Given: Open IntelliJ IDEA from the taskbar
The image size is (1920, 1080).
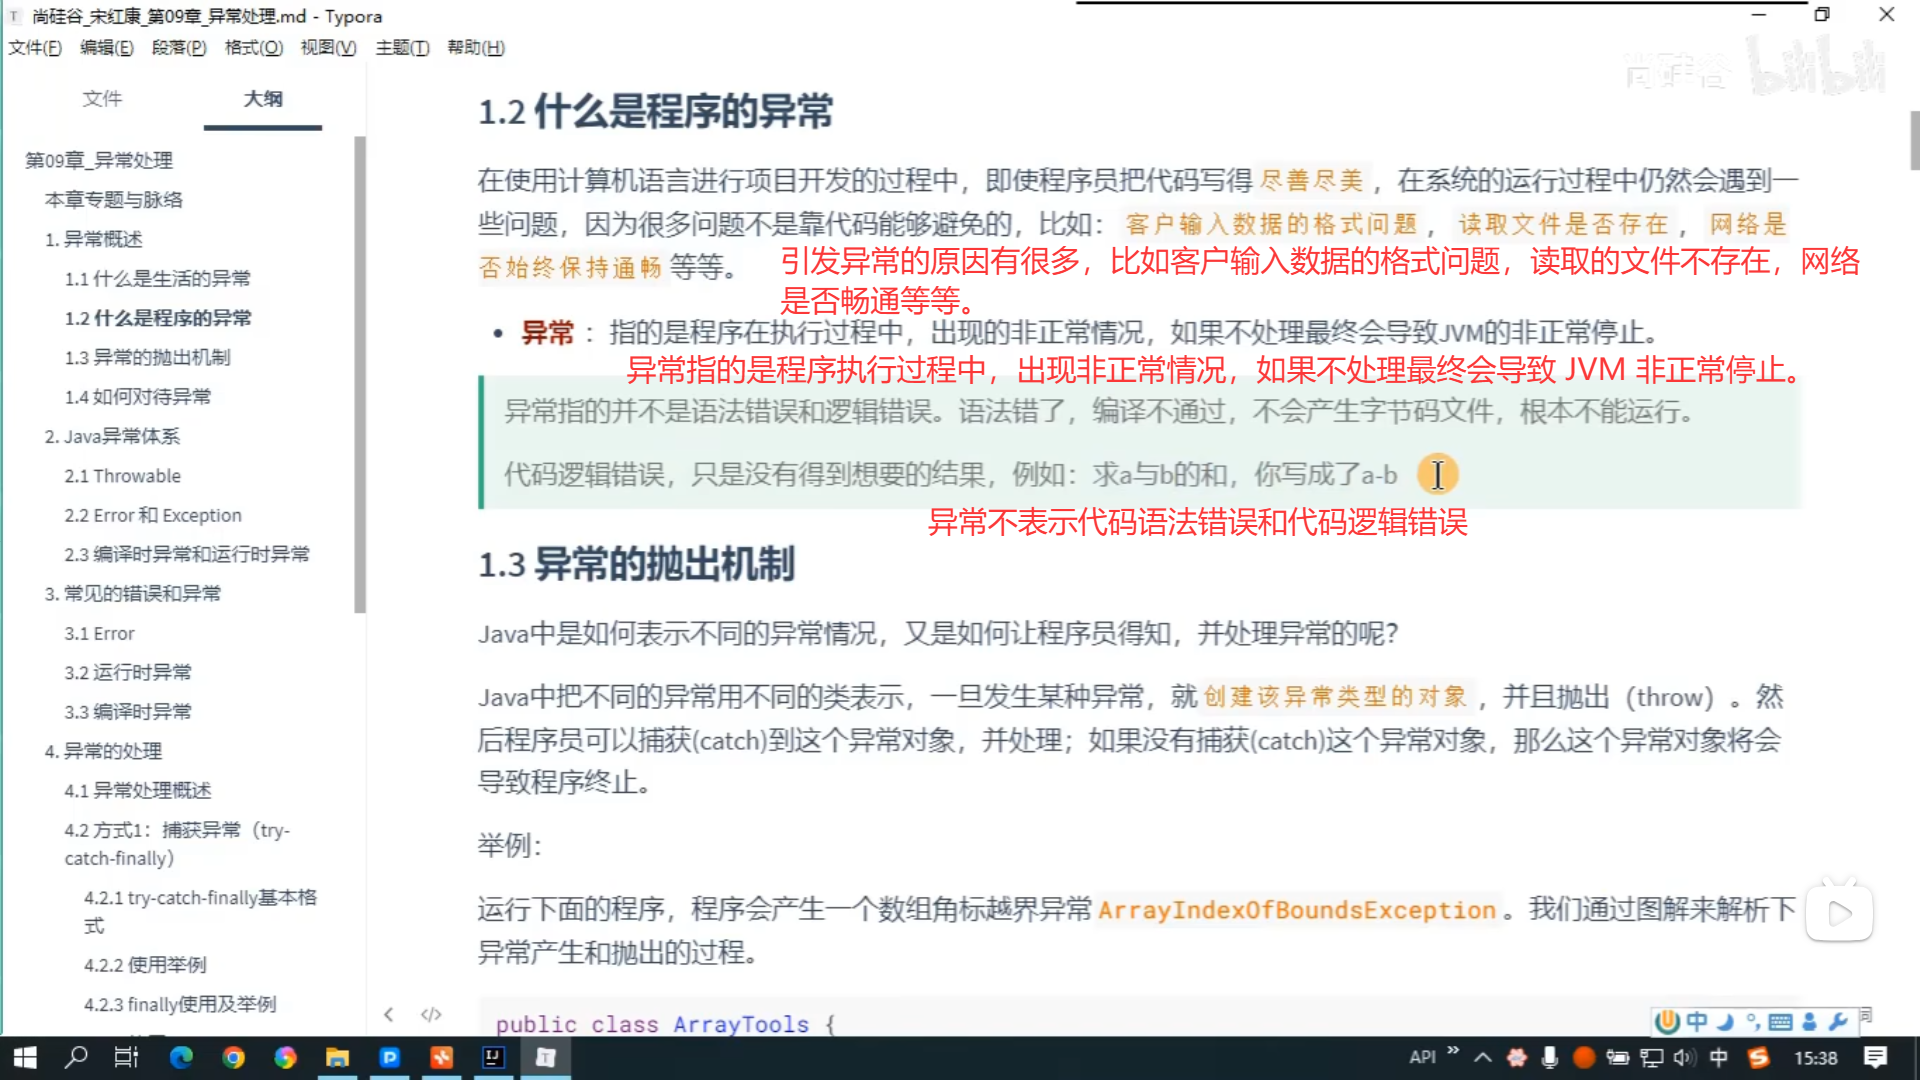Looking at the screenshot, I should tap(493, 1057).
